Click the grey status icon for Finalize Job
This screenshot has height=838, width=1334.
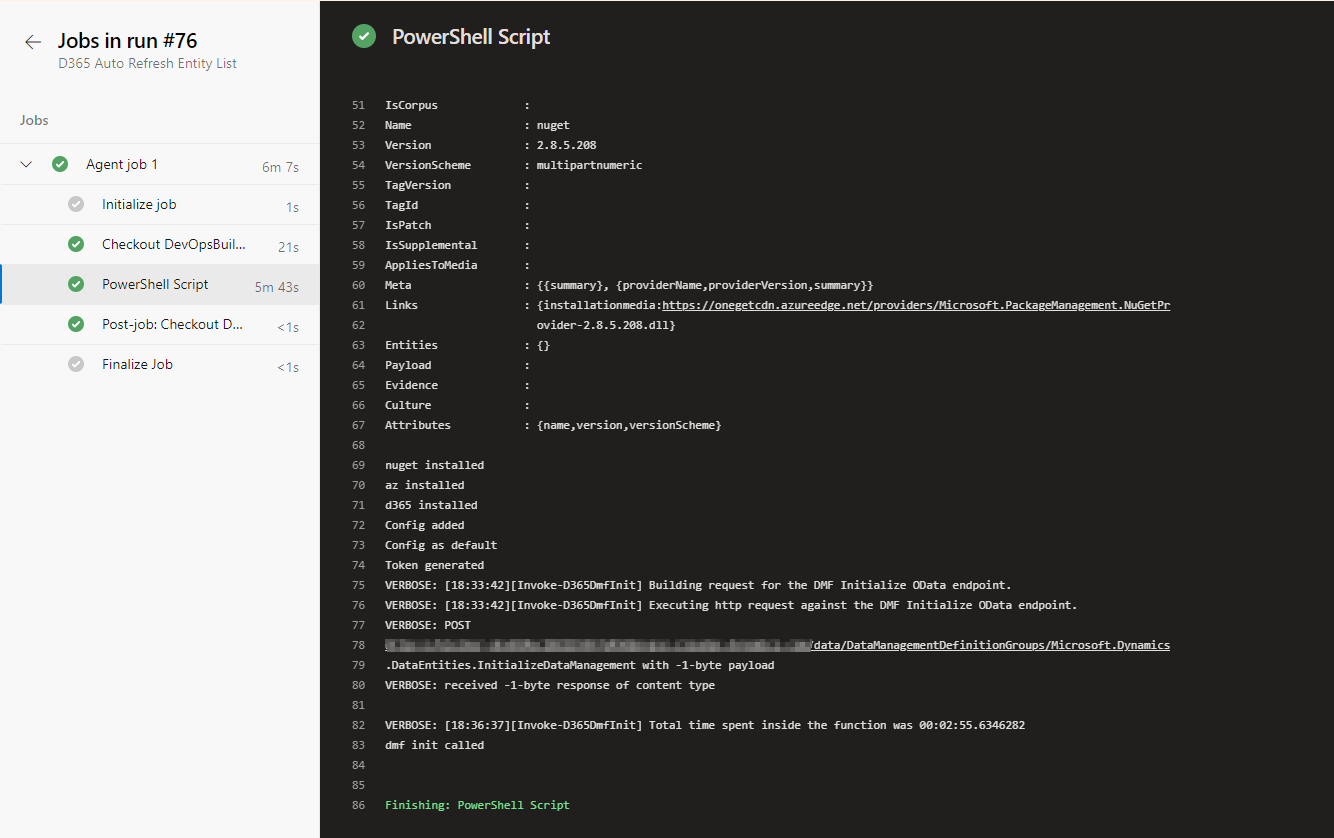(76, 364)
